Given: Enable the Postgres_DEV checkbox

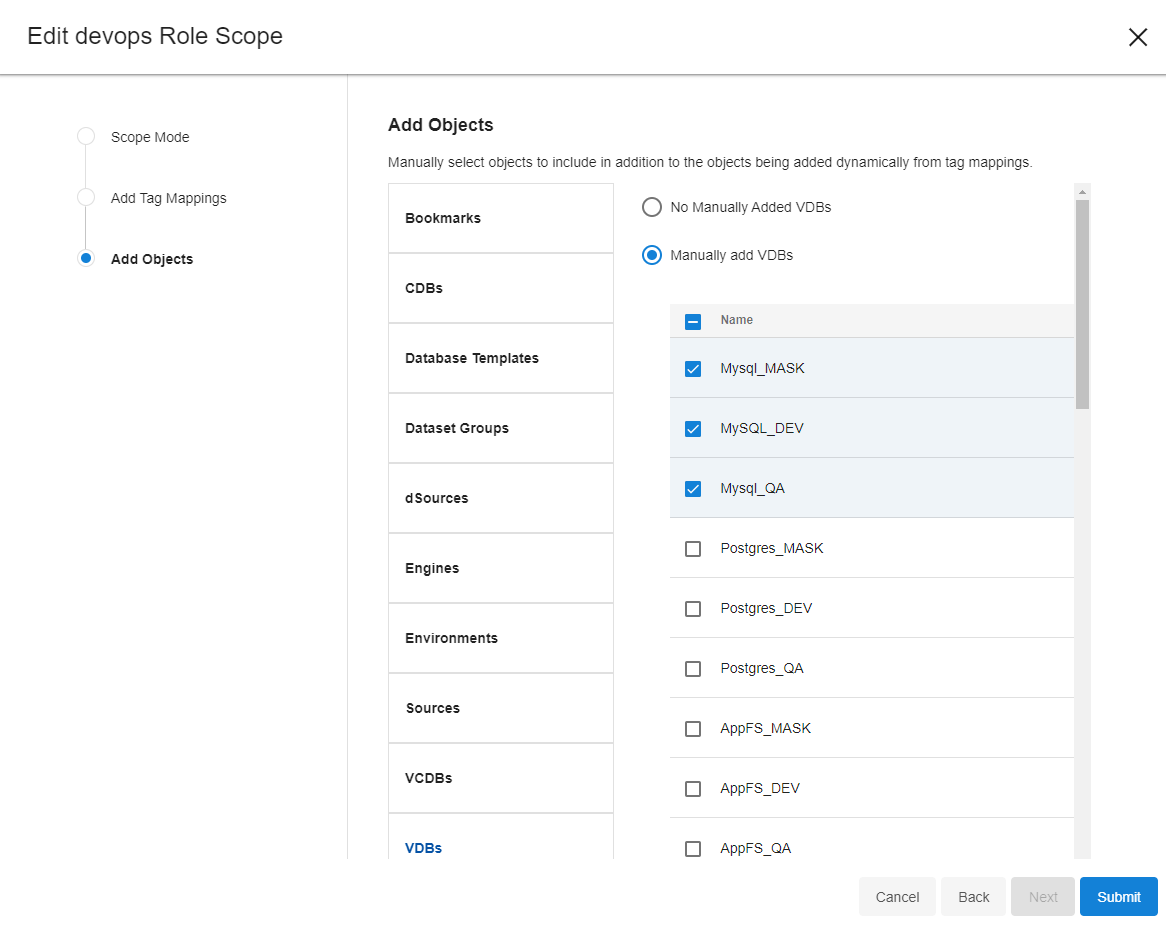Looking at the screenshot, I should point(693,609).
